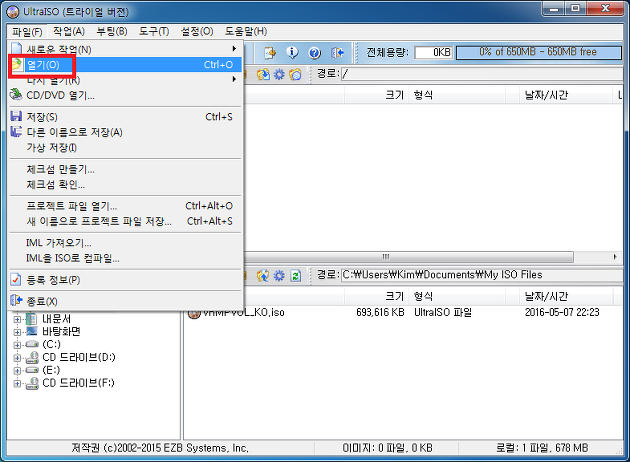Open 등록 정보(P) from the menu
This screenshot has height=462, width=630.
[x=125, y=280]
